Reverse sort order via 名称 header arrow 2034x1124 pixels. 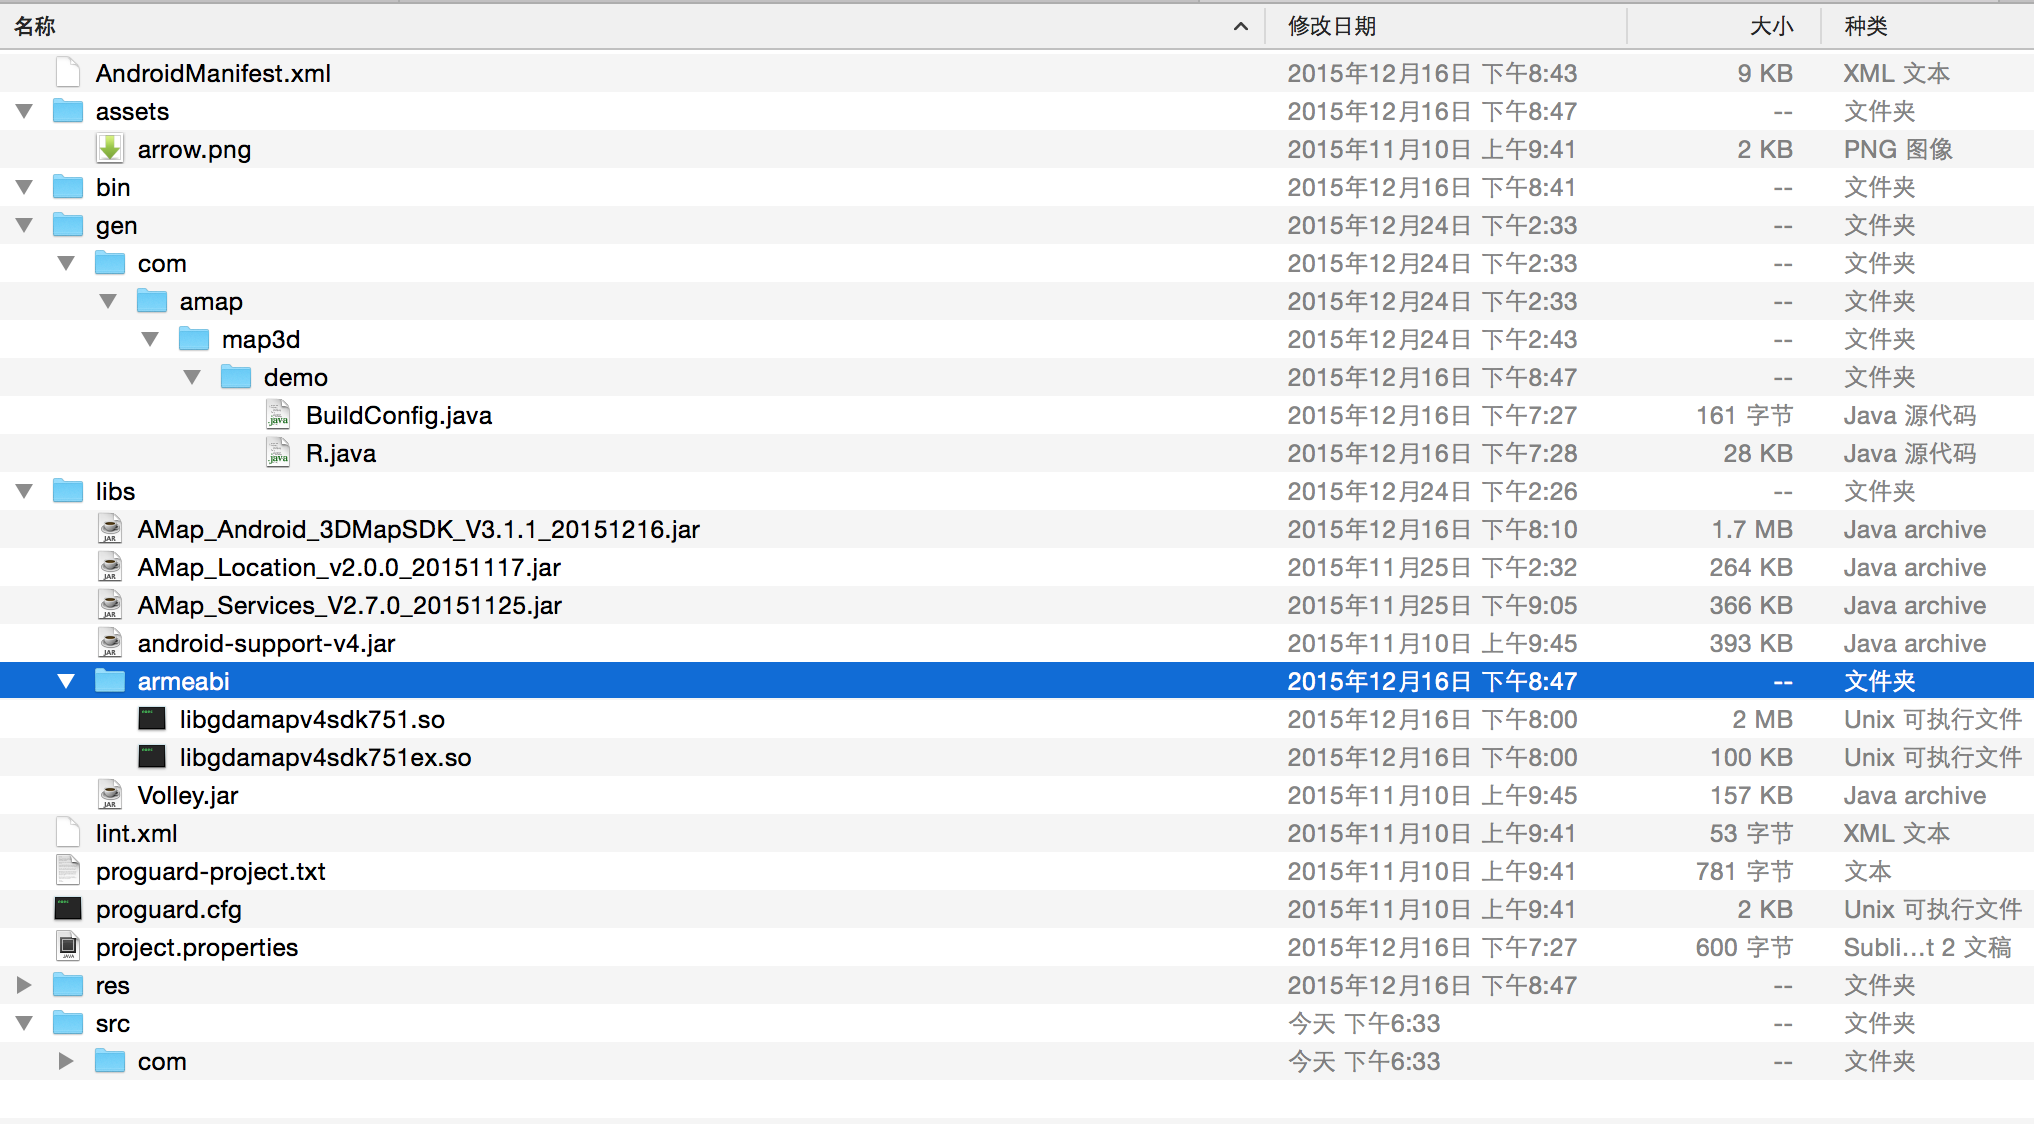coord(1240,26)
